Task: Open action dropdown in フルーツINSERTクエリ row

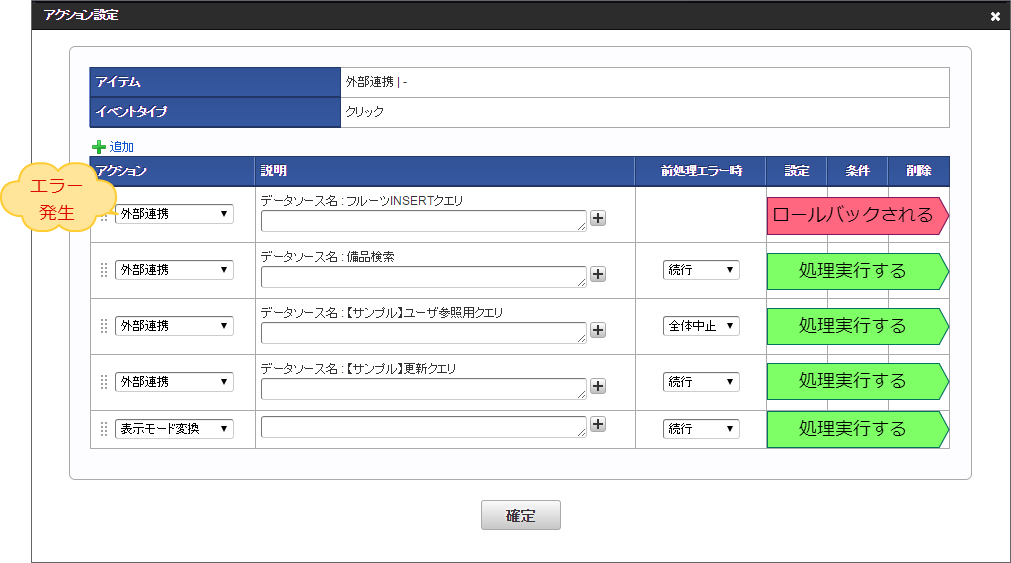Action: 174,213
